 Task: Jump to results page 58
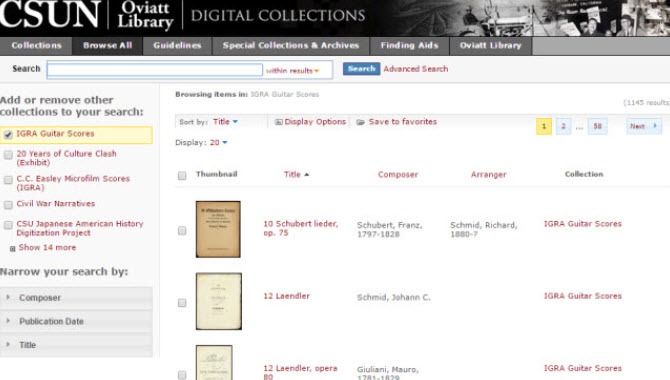597,126
